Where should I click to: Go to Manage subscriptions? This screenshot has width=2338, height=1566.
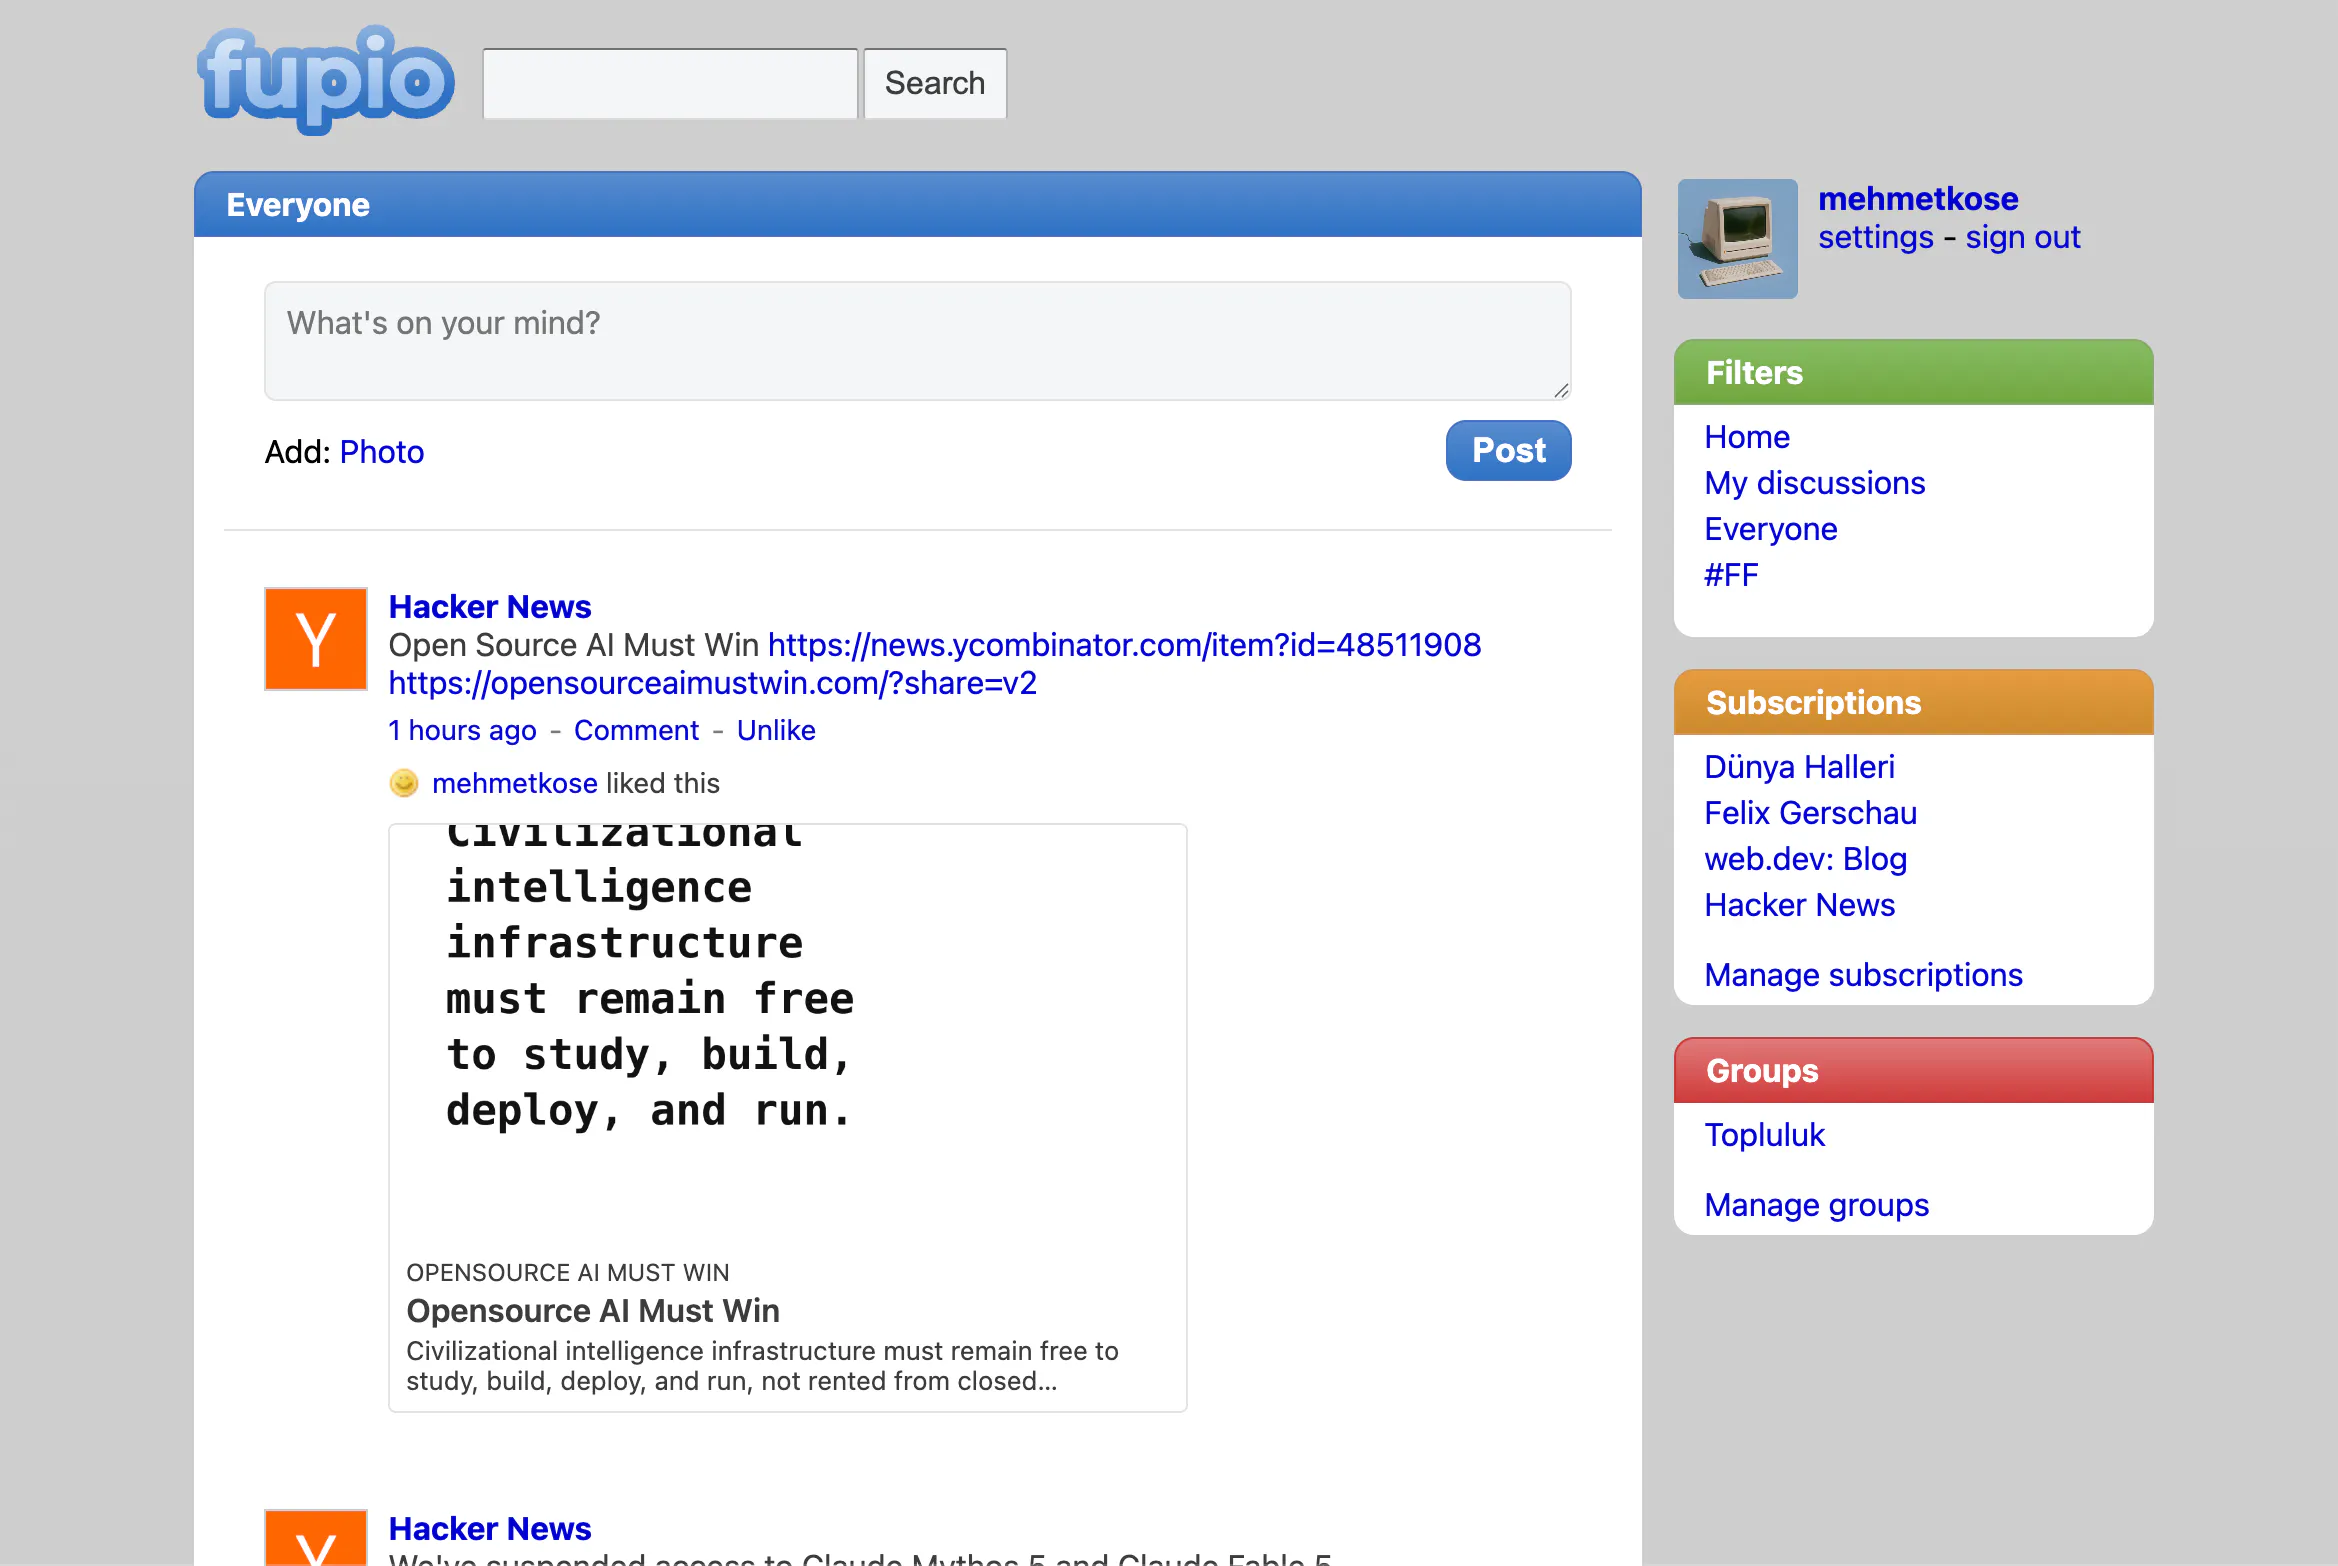[1864, 975]
